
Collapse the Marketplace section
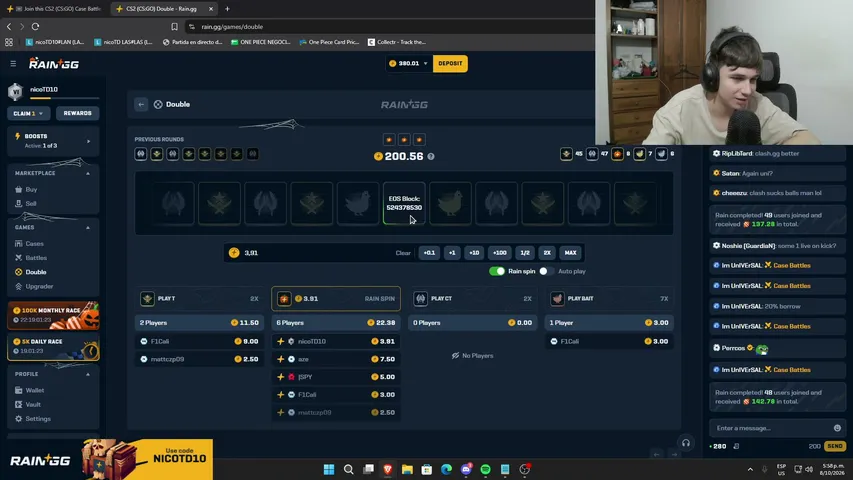[88, 173]
